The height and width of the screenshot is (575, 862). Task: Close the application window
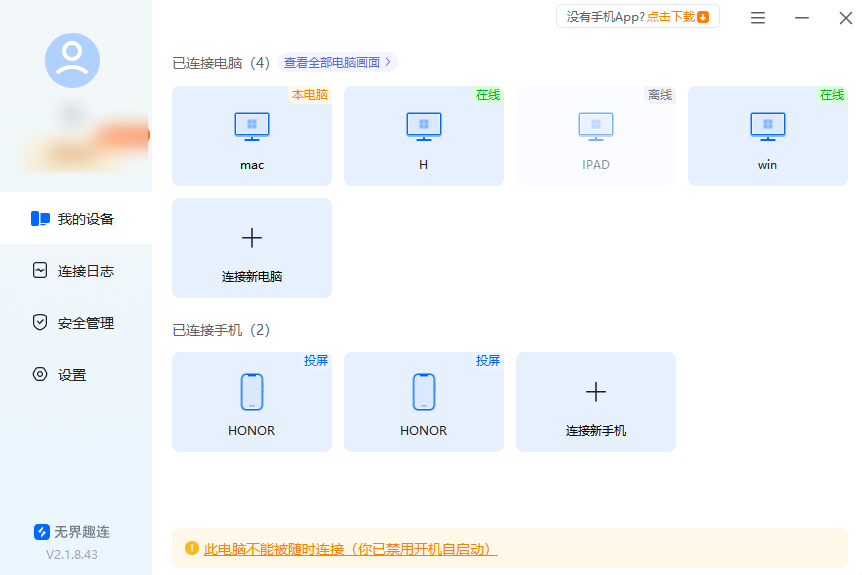pyautogui.click(x=846, y=18)
